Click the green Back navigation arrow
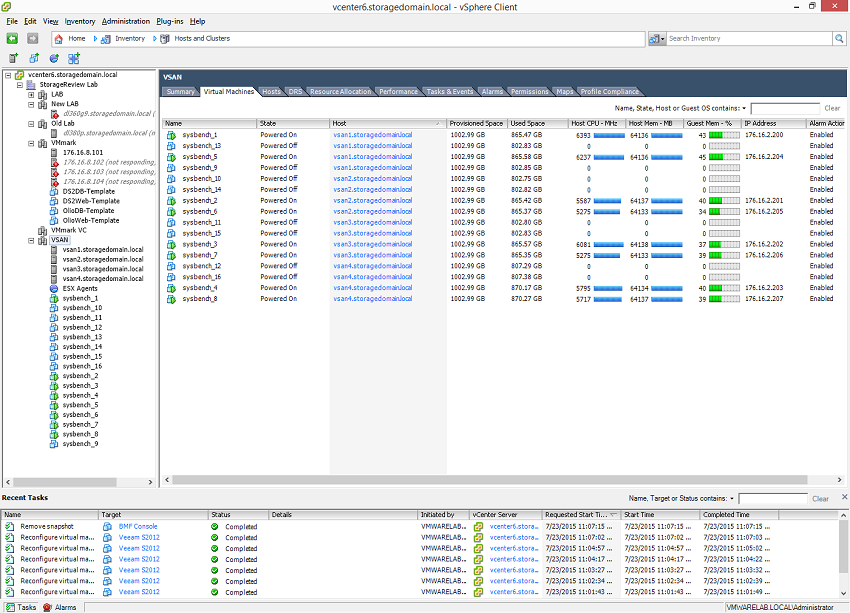This screenshot has width=850, height=613. click(x=12, y=38)
